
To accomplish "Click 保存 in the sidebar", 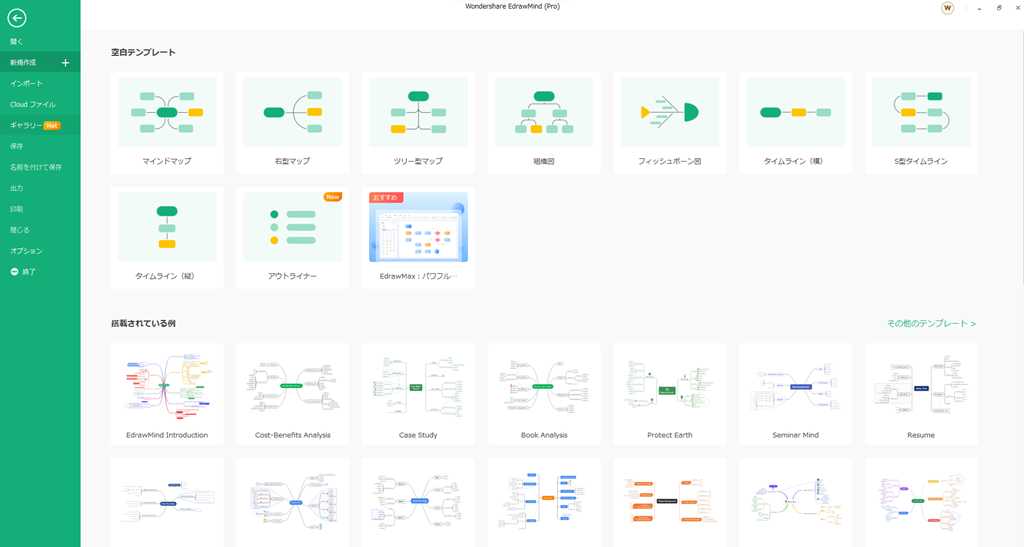I will 40,146.
